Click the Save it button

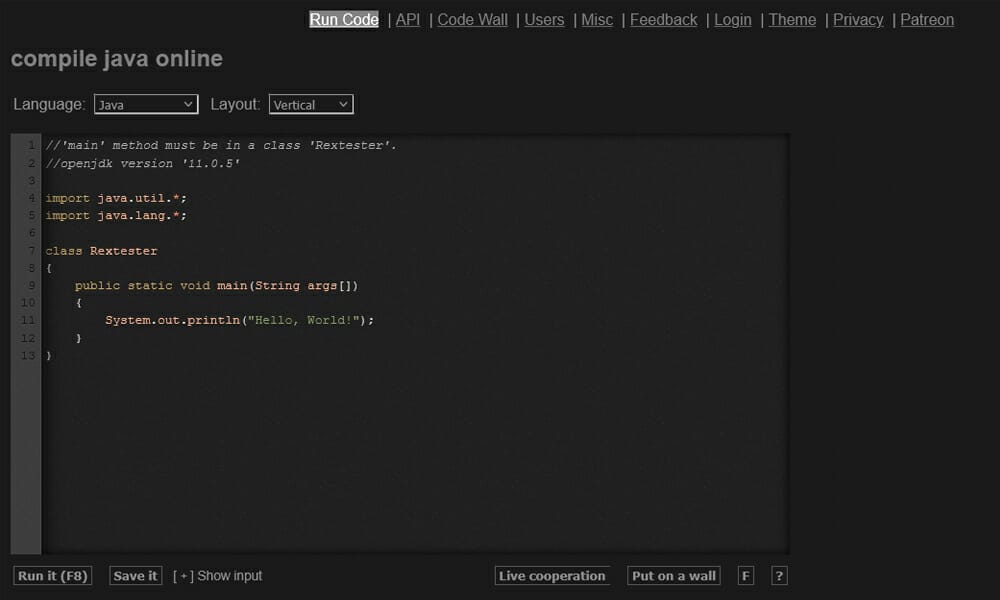click(135, 576)
